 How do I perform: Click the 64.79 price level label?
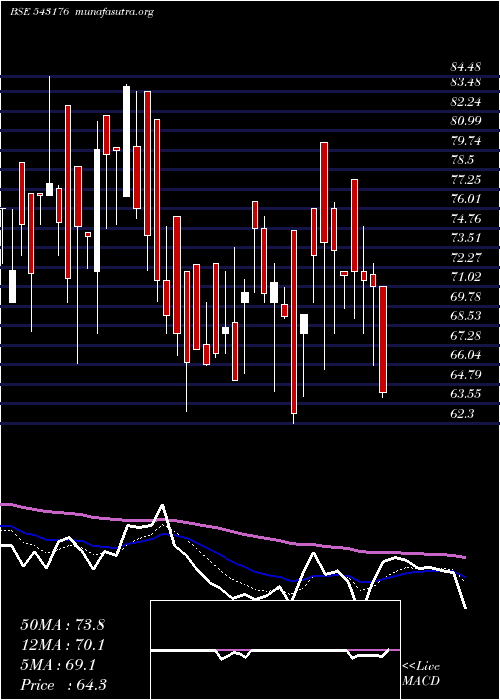(x=465, y=374)
